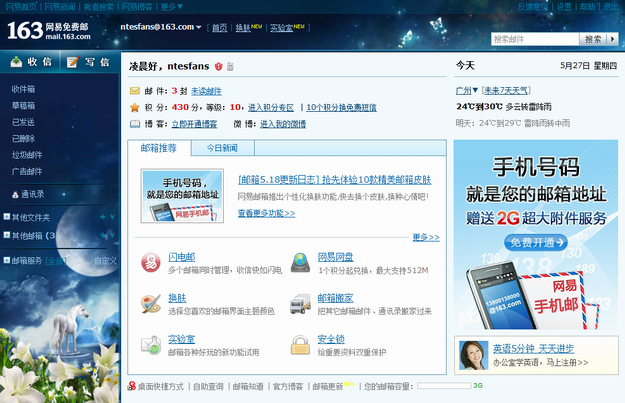The width and height of the screenshot is (625, 403).
Task: Open the 更多 dropdown in top navigation
Action: (x=180, y=6)
